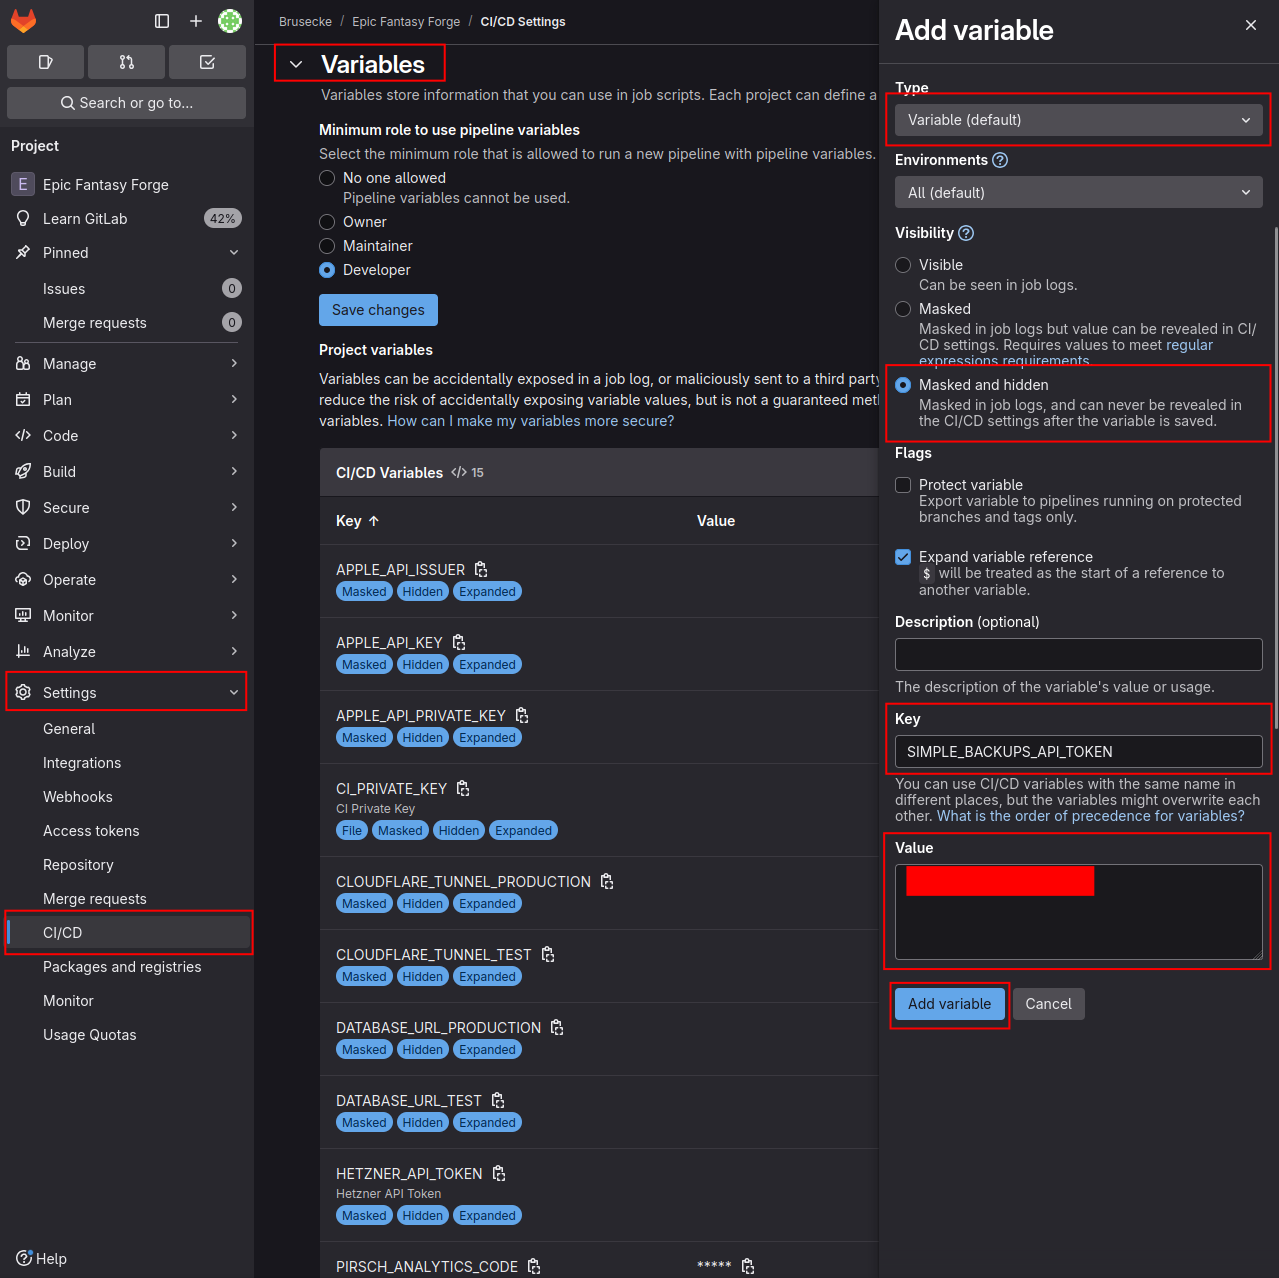The width and height of the screenshot is (1279, 1278).
Task: Open Search or go to field
Action: pos(126,103)
